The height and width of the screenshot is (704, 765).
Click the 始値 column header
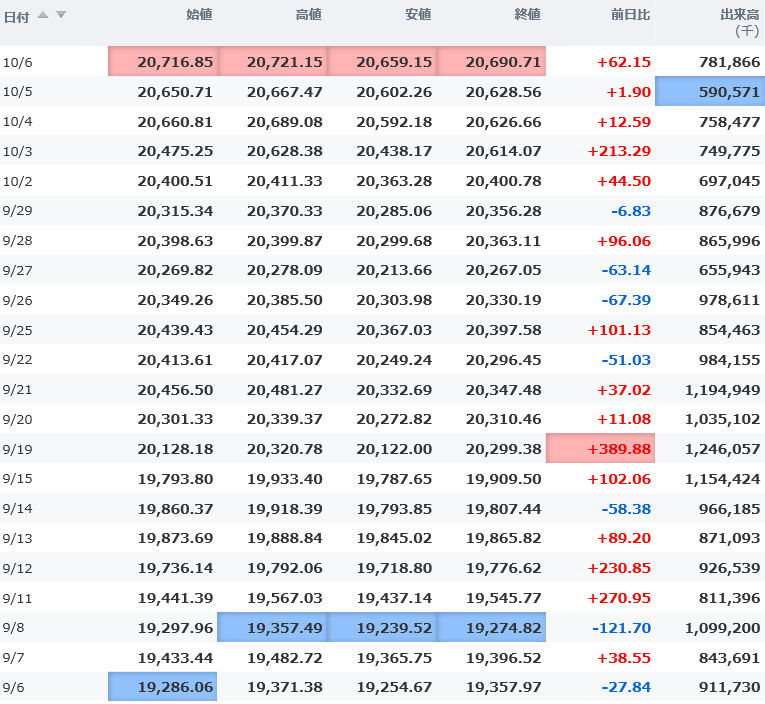[199, 15]
